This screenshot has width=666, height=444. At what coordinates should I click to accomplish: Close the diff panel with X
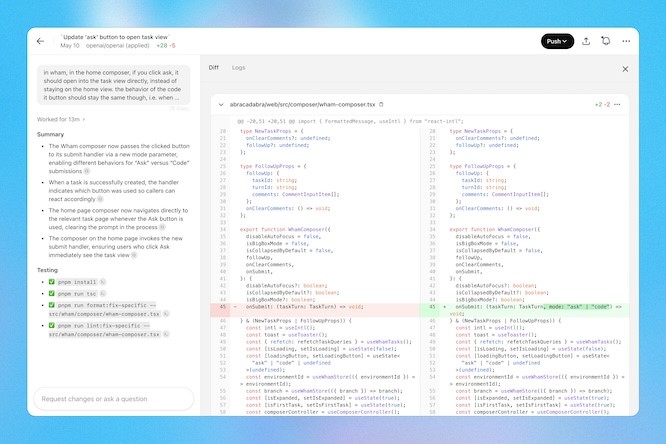click(625, 69)
